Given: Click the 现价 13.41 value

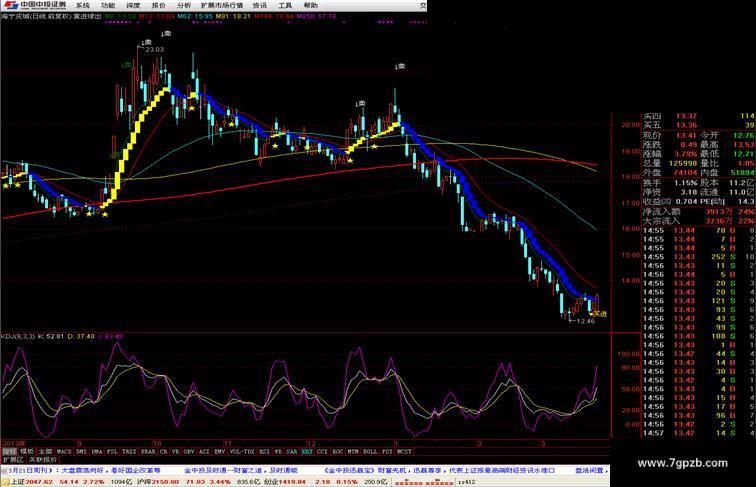Looking at the screenshot, I should pyautogui.click(x=685, y=135).
